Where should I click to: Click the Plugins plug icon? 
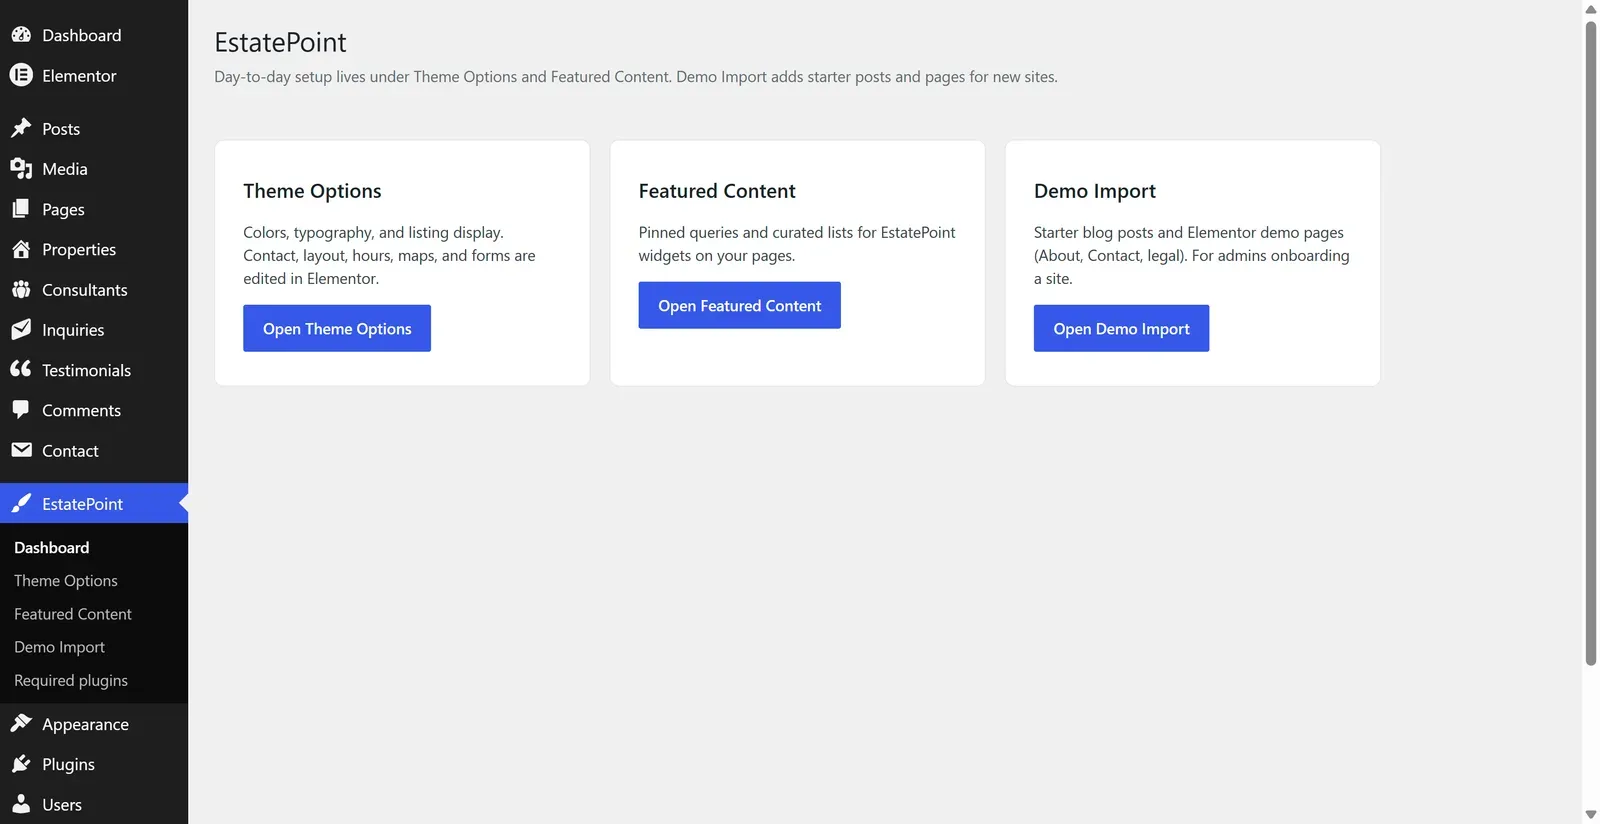point(21,764)
